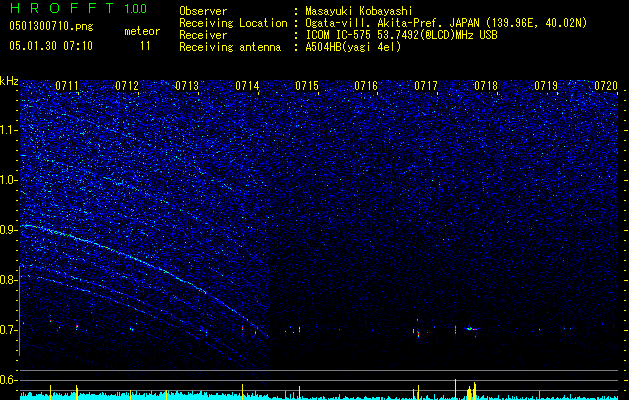Click the 1.0 kHz axis label

click(x=8, y=180)
